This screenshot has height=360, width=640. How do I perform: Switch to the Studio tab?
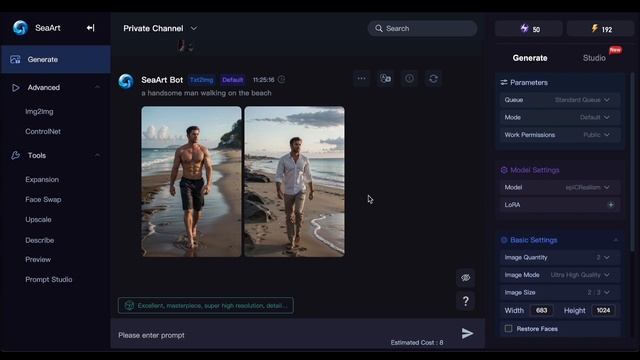(x=594, y=58)
